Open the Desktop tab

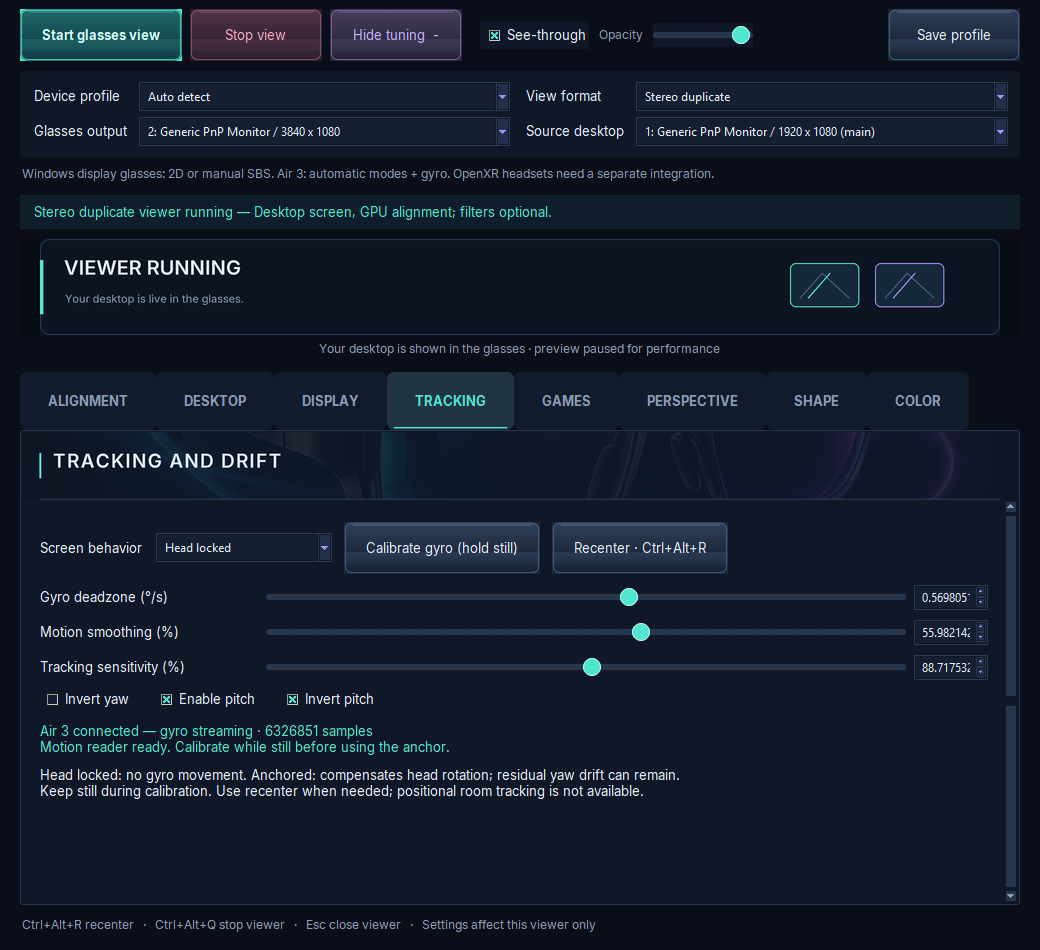point(215,401)
